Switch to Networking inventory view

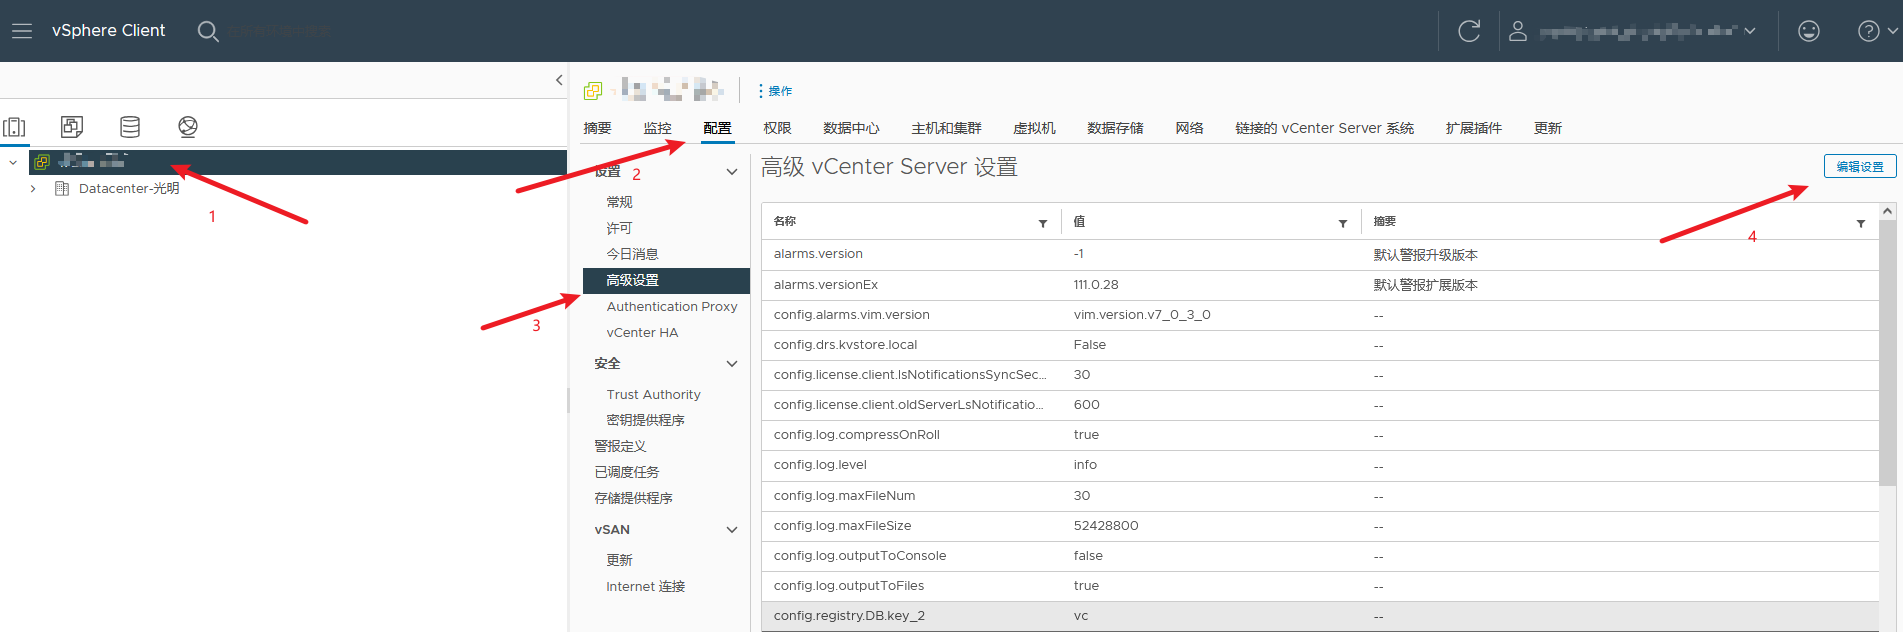coord(188,127)
